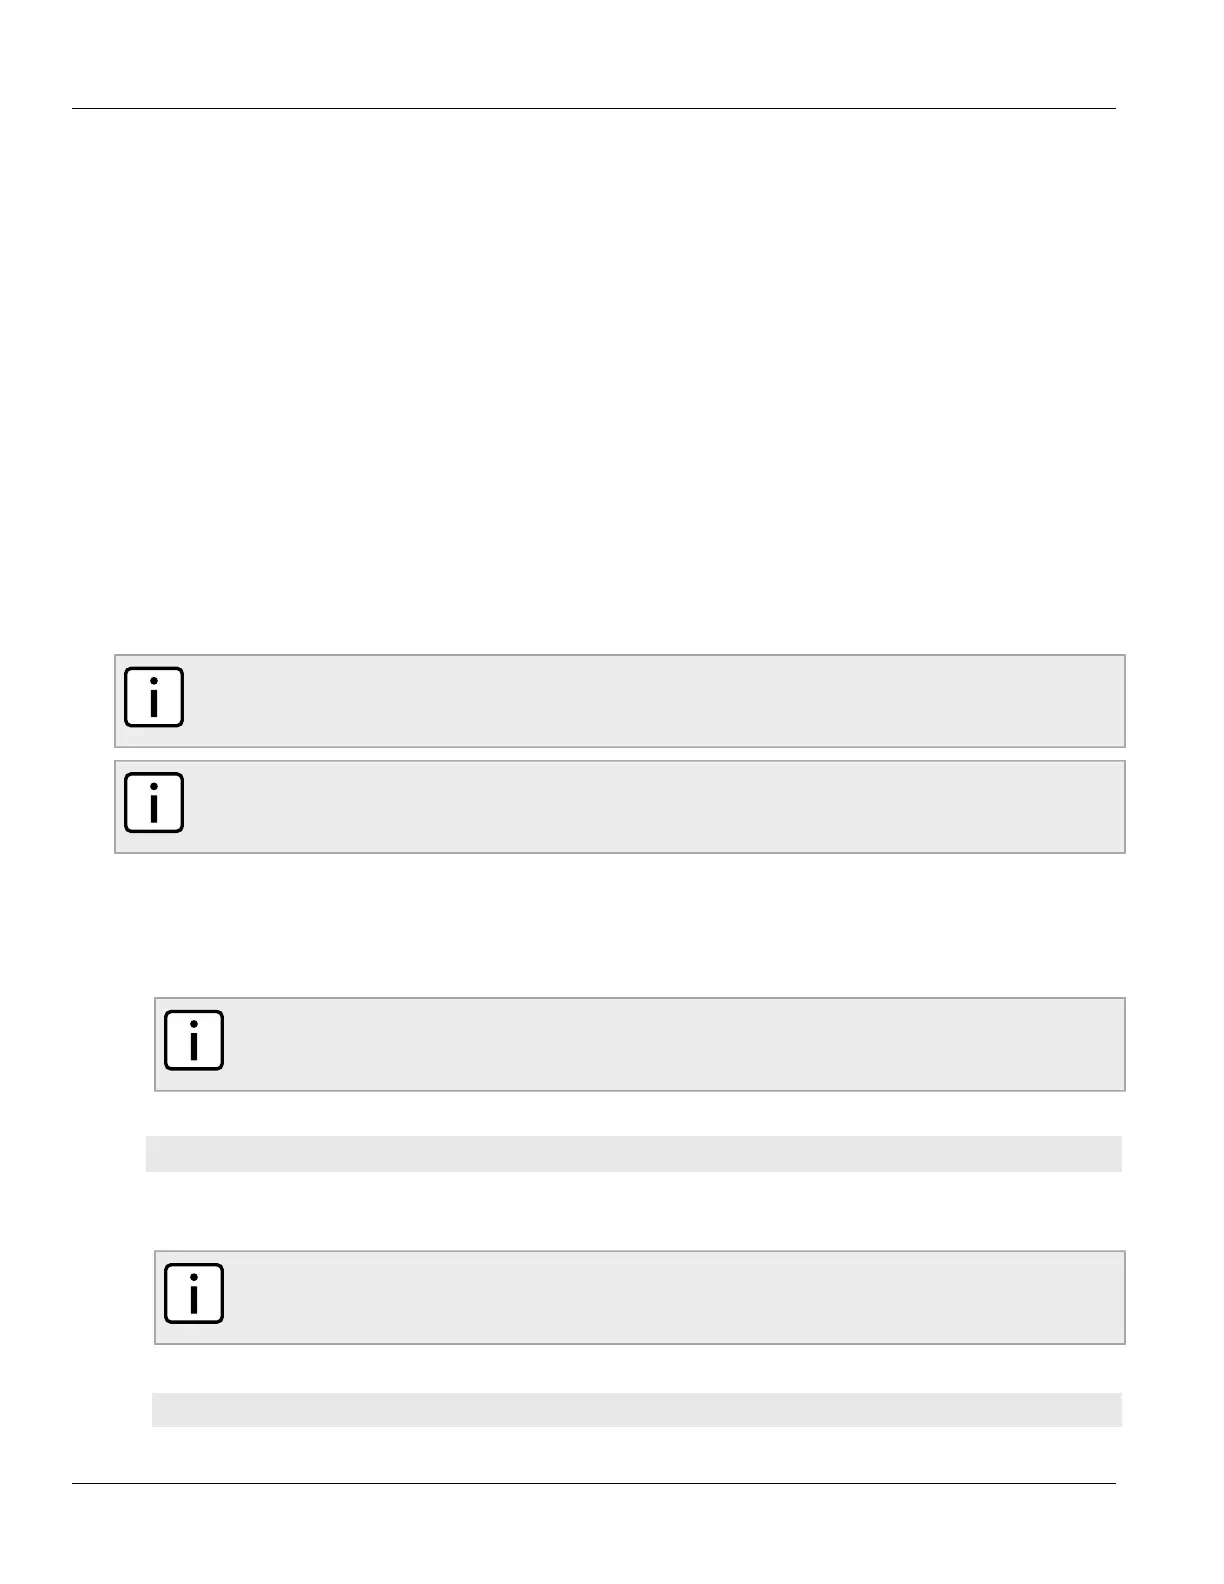Screen dimensions: 1224x1584
Task: Click the body of the first indented note box
Action: coord(670,1044)
